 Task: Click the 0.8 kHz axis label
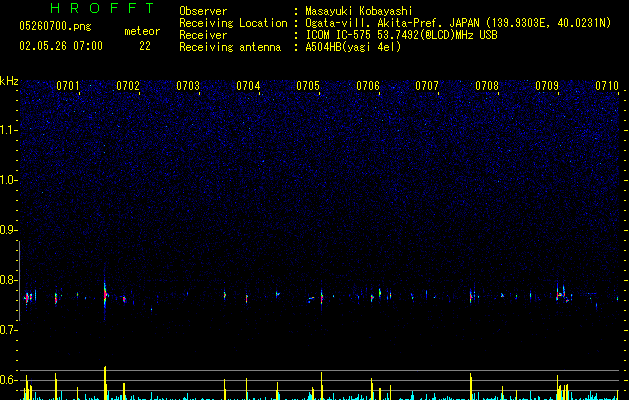[x=9, y=280]
